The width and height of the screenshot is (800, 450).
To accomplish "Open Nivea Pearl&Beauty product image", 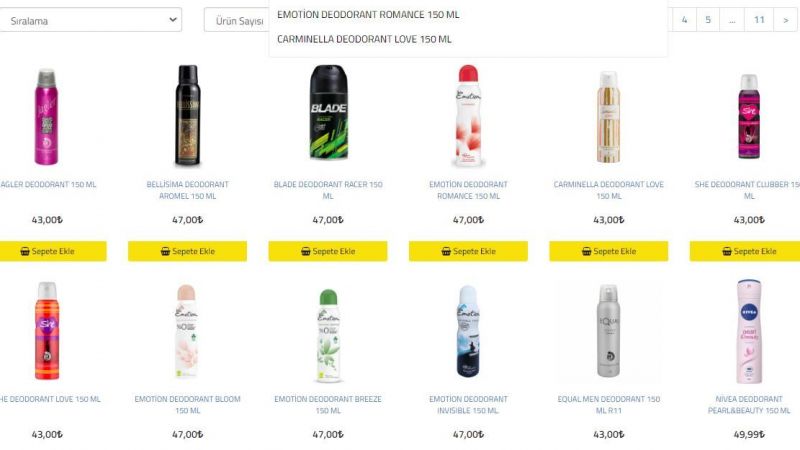I will pyautogui.click(x=748, y=331).
